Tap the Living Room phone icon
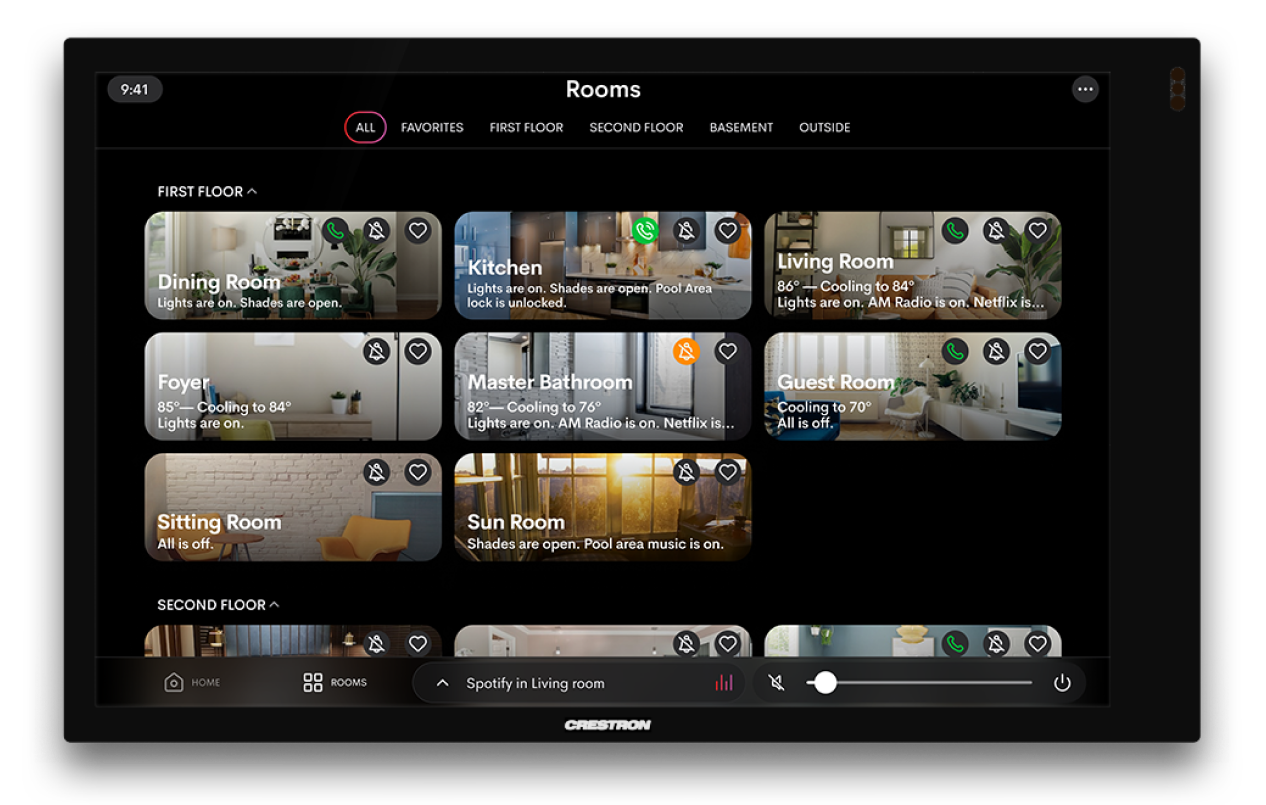Viewport: 1266px width, 805px height. [955, 230]
